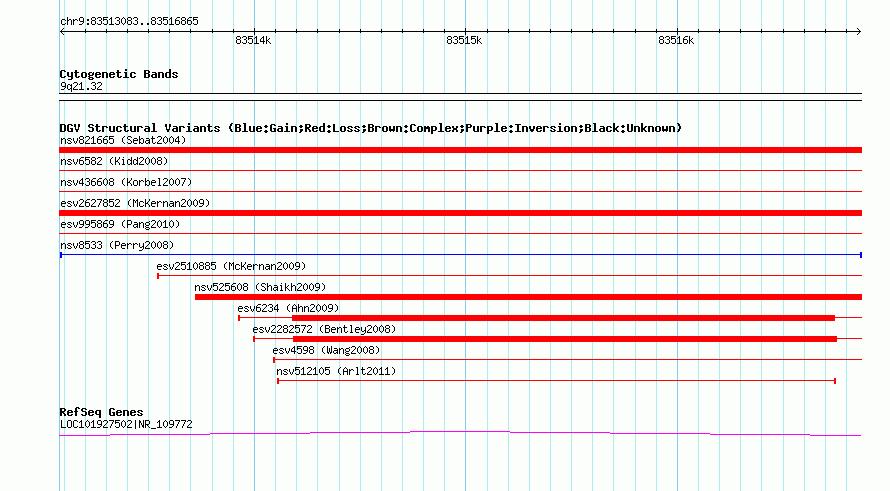Click the chr9:83513083..83516865 coordinates text
This screenshot has width=890, height=491.
129,22
